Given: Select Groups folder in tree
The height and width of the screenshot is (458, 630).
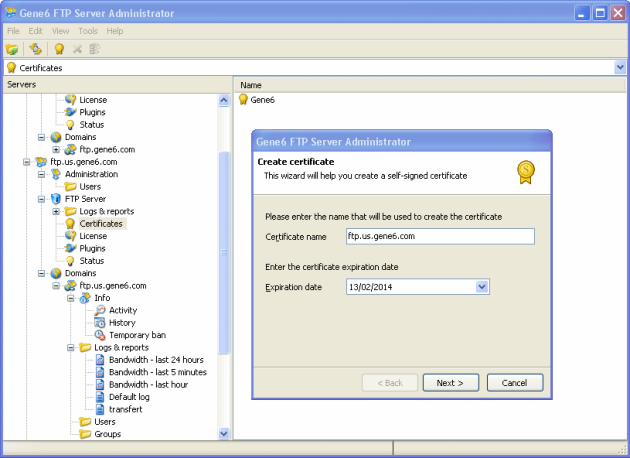Looking at the screenshot, I should pyautogui.click(x=107, y=434).
